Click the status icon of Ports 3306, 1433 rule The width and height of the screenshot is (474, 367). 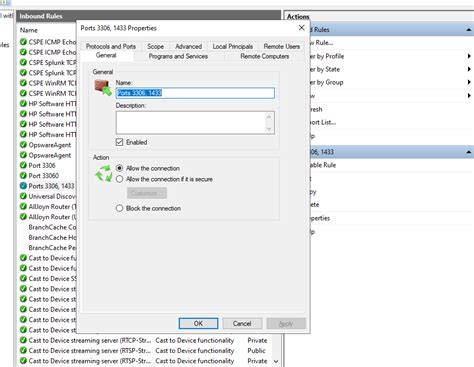point(23,186)
